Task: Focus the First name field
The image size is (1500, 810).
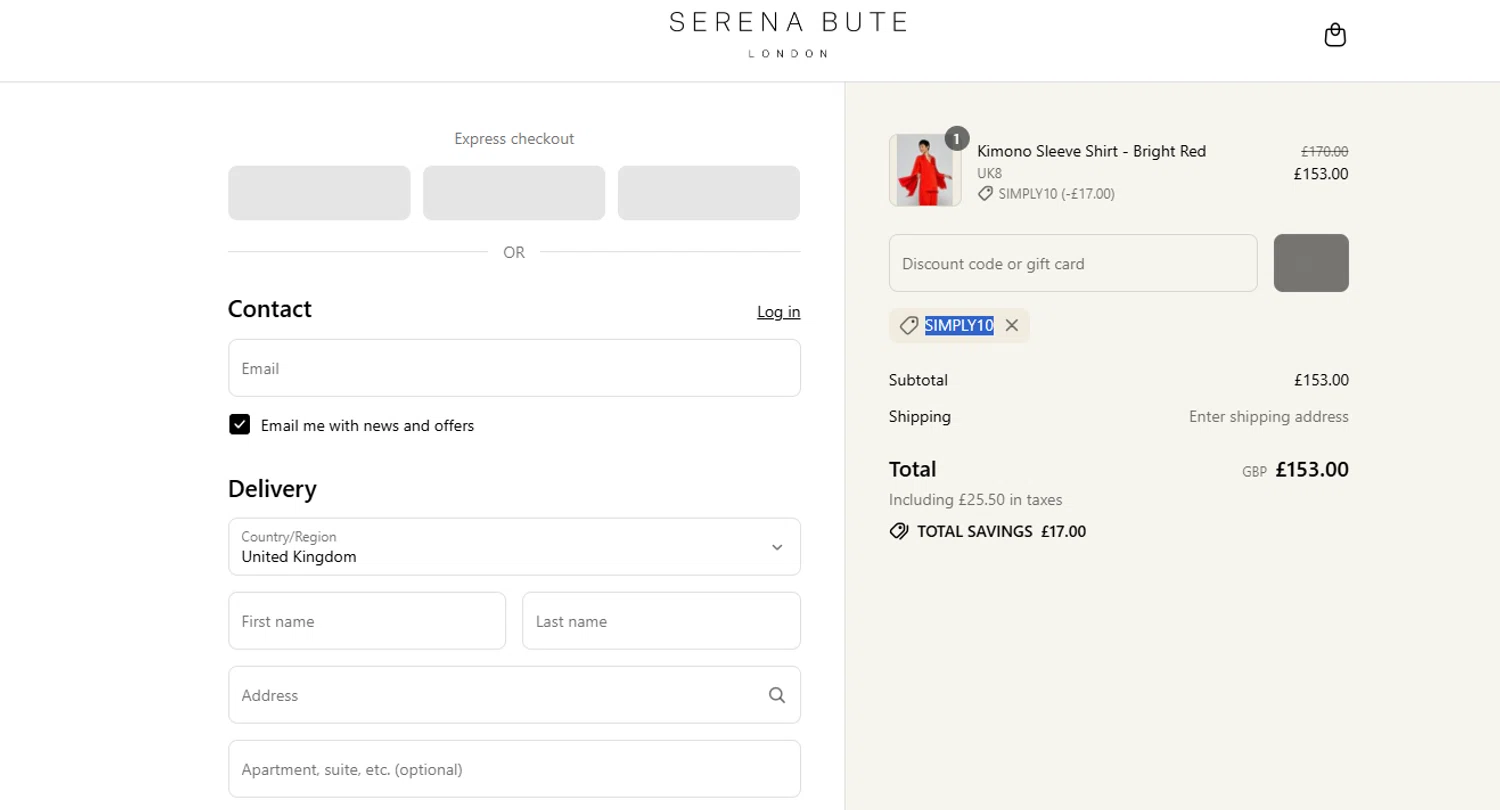Action: pyautogui.click(x=367, y=621)
